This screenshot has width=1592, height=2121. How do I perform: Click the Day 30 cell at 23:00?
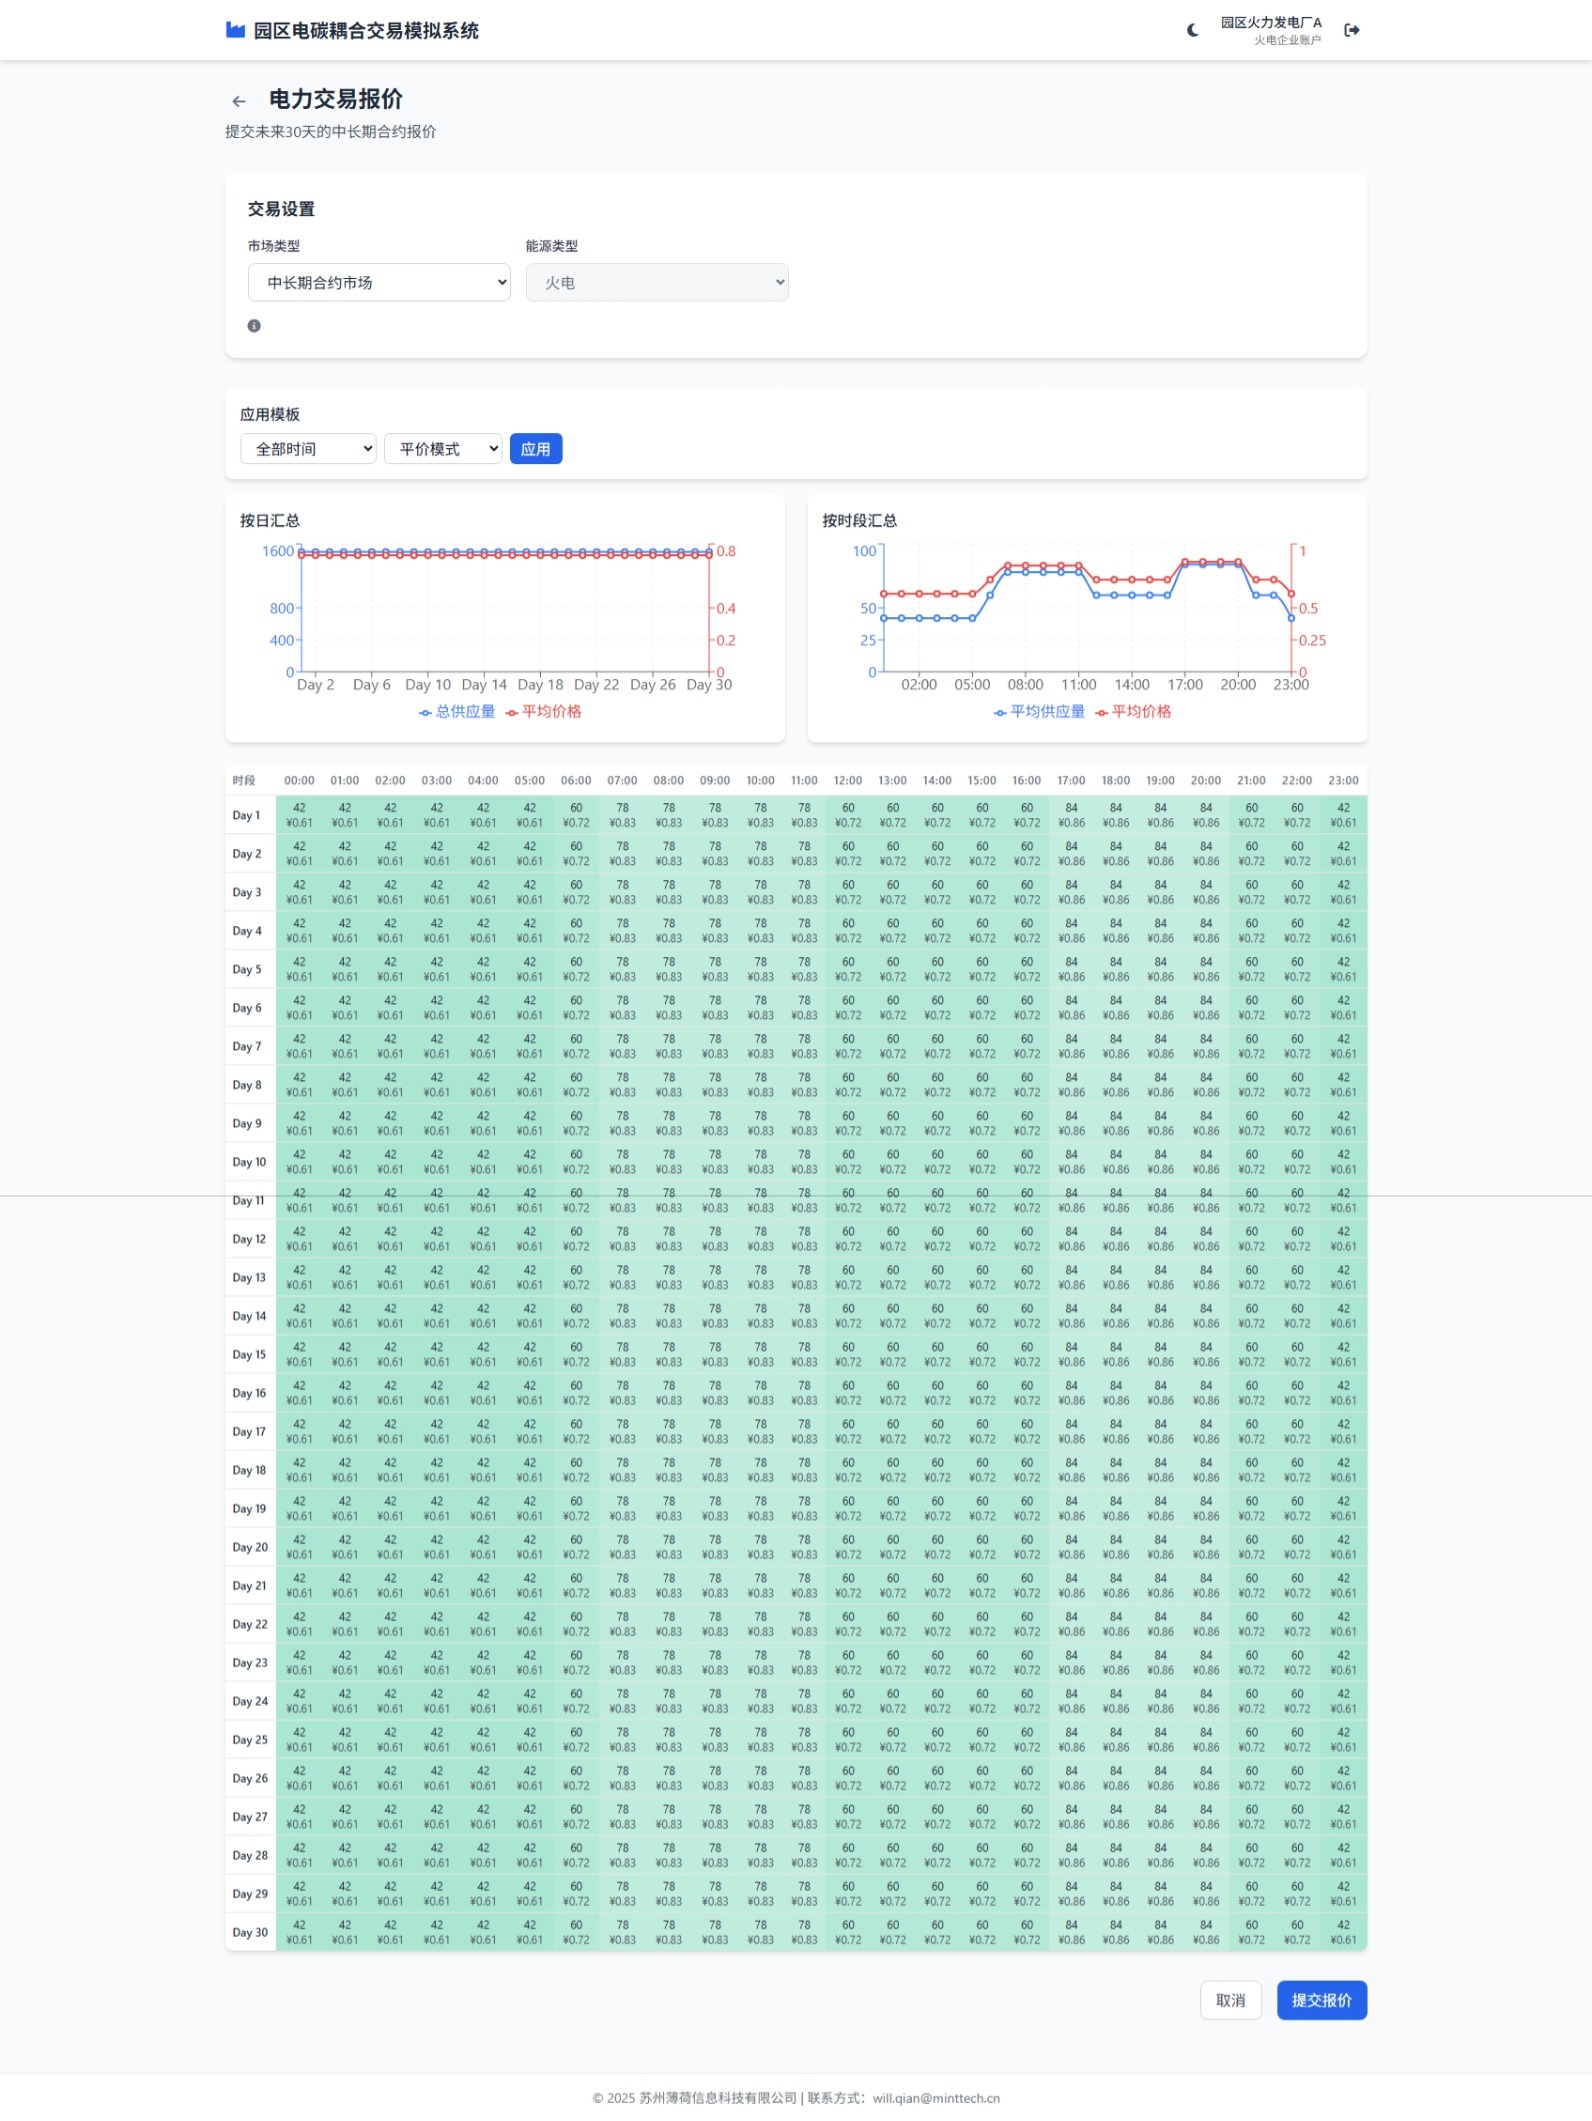click(1343, 1932)
